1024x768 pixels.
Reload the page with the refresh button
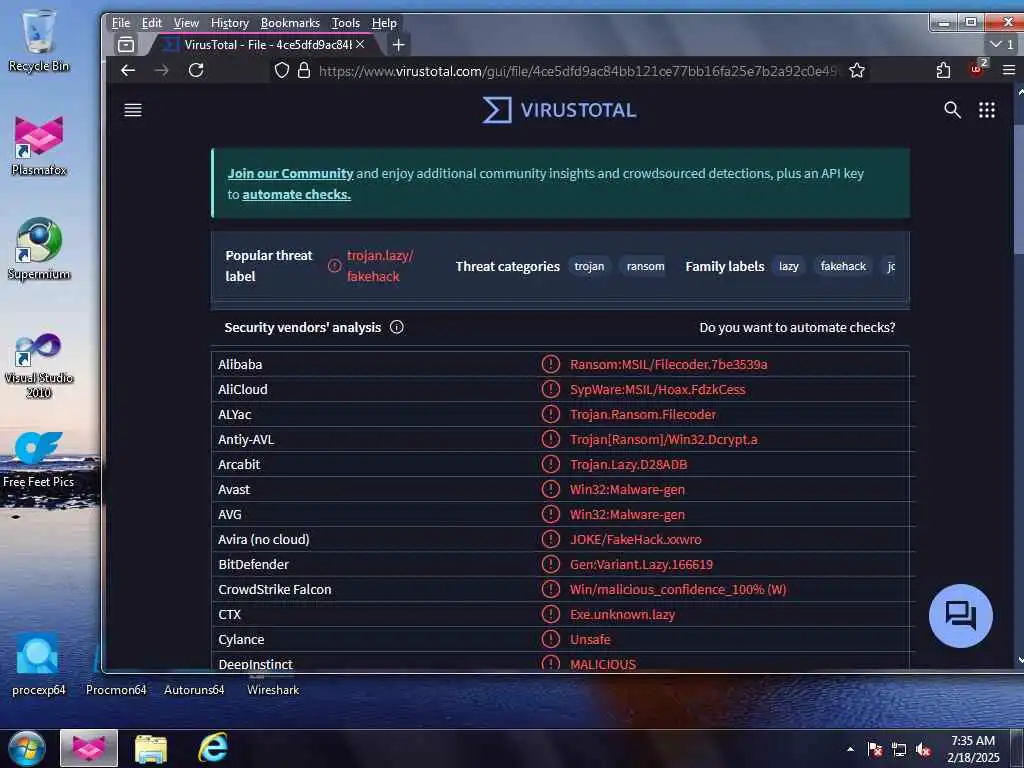click(196, 71)
